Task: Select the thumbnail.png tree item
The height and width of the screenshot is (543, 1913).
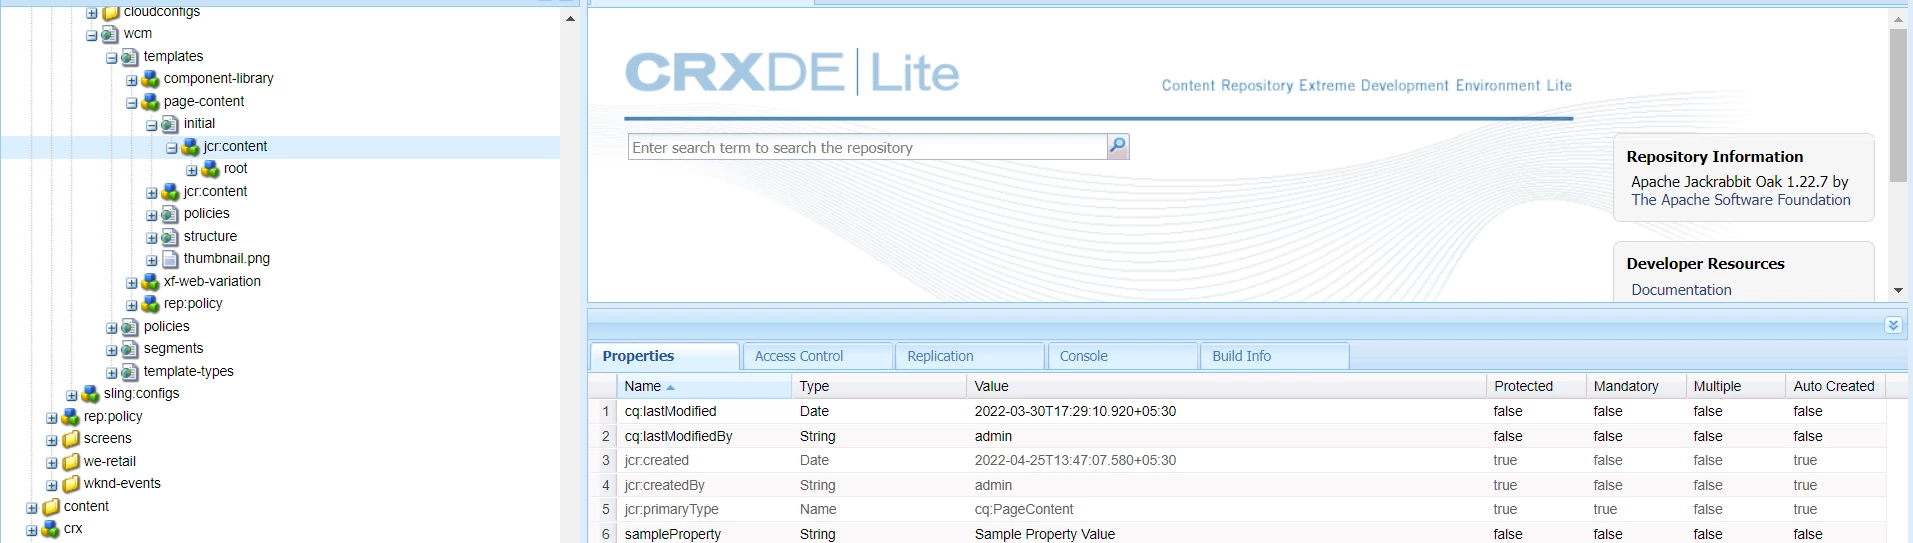Action: coord(226,259)
